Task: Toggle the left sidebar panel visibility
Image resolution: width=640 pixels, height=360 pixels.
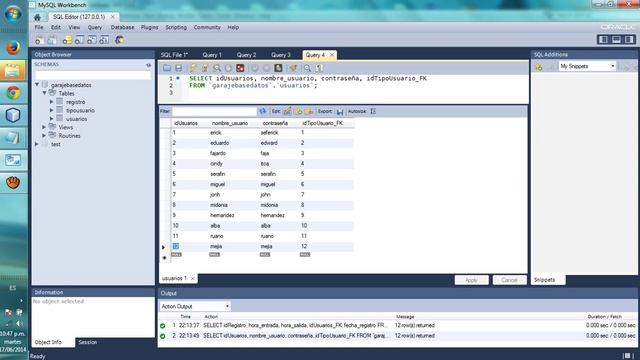Action: click(604, 40)
